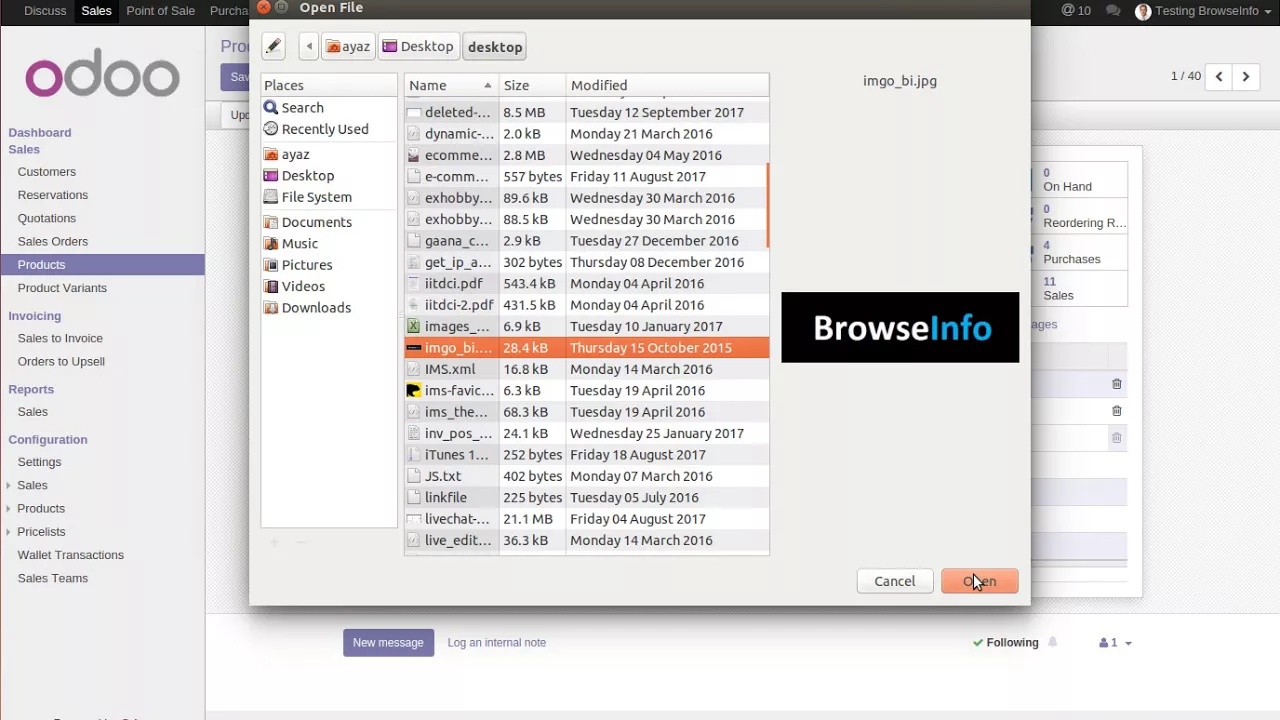Open Customers in Odoo sidebar

pyautogui.click(x=46, y=172)
